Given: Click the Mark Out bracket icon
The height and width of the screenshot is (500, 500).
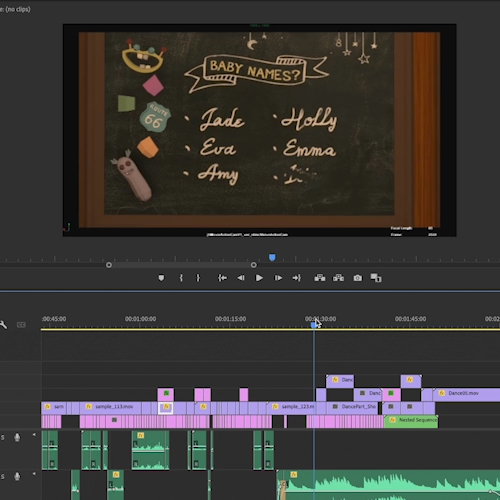Looking at the screenshot, I should tap(198, 278).
